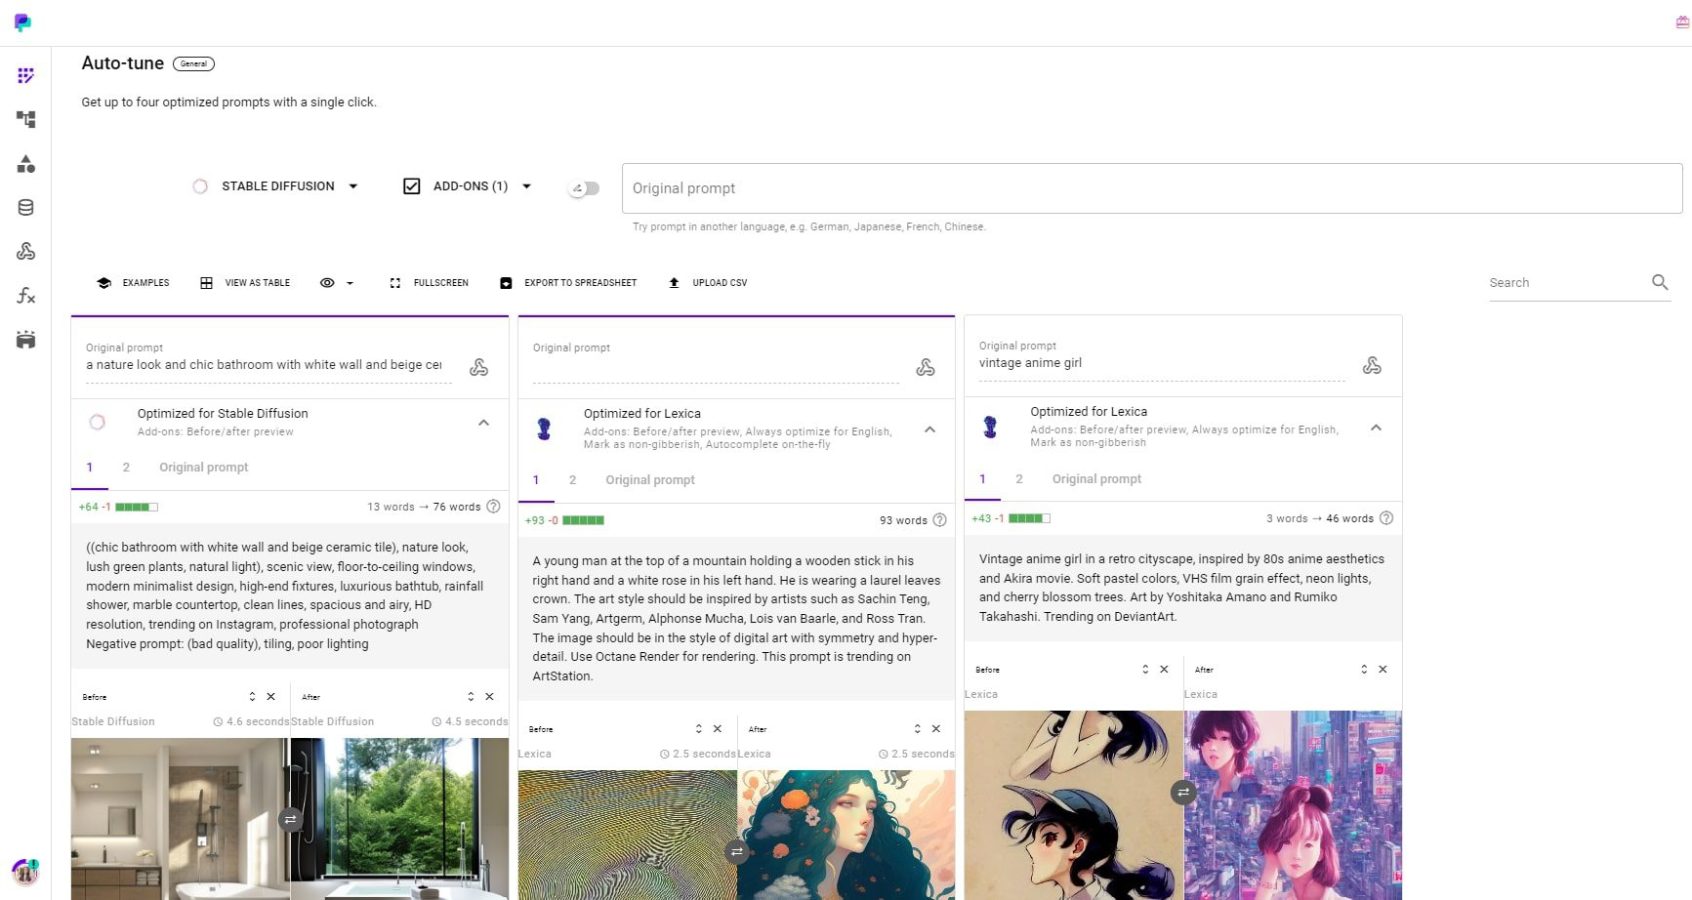Image resolution: width=1692 pixels, height=900 pixels.
Task: Switch to tab 2 in the first result card
Action: point(126,467)
